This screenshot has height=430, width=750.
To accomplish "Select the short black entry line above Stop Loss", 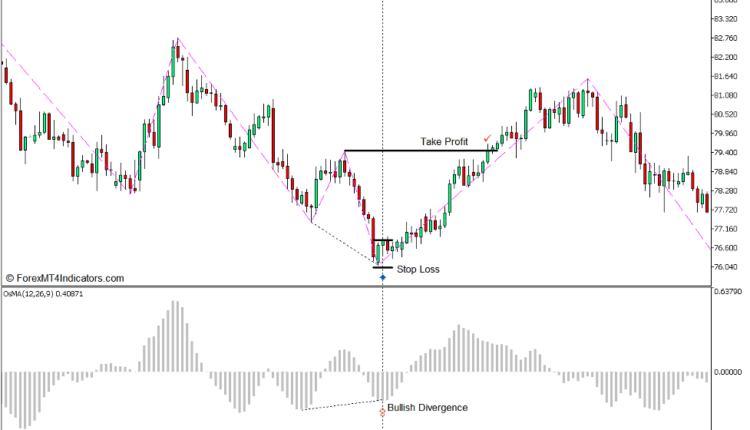I will 382,240.
